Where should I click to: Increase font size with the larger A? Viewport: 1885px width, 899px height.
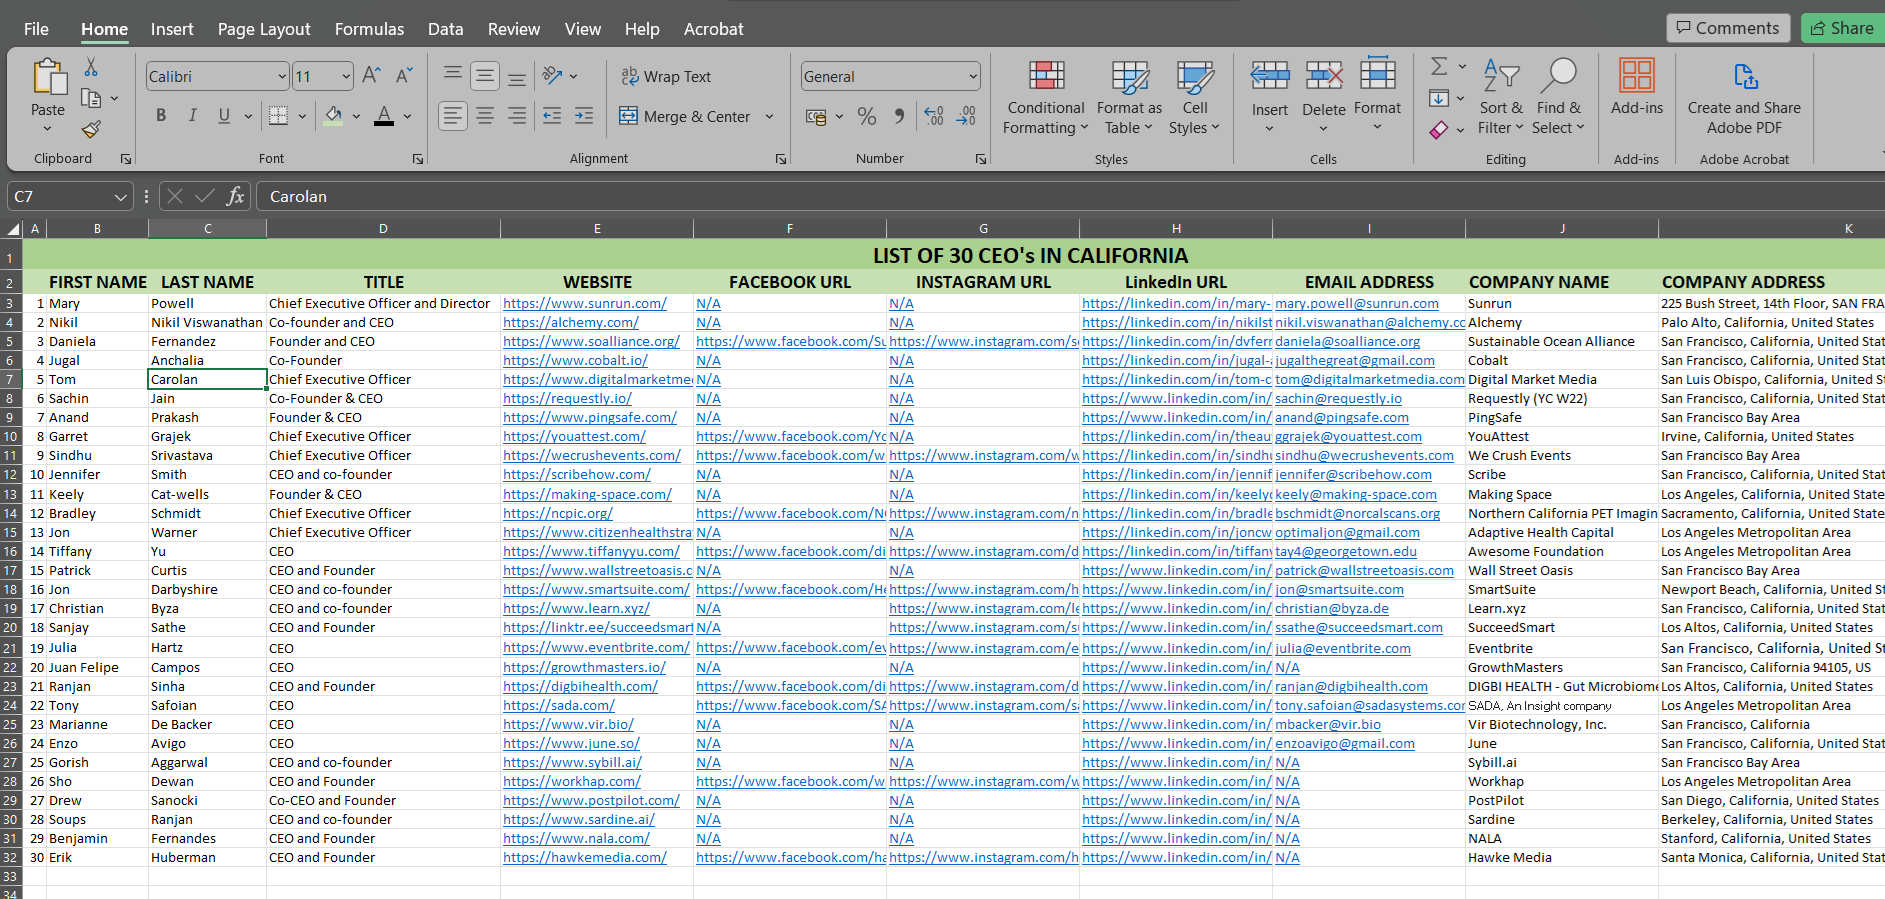click(x=371, y=75)
